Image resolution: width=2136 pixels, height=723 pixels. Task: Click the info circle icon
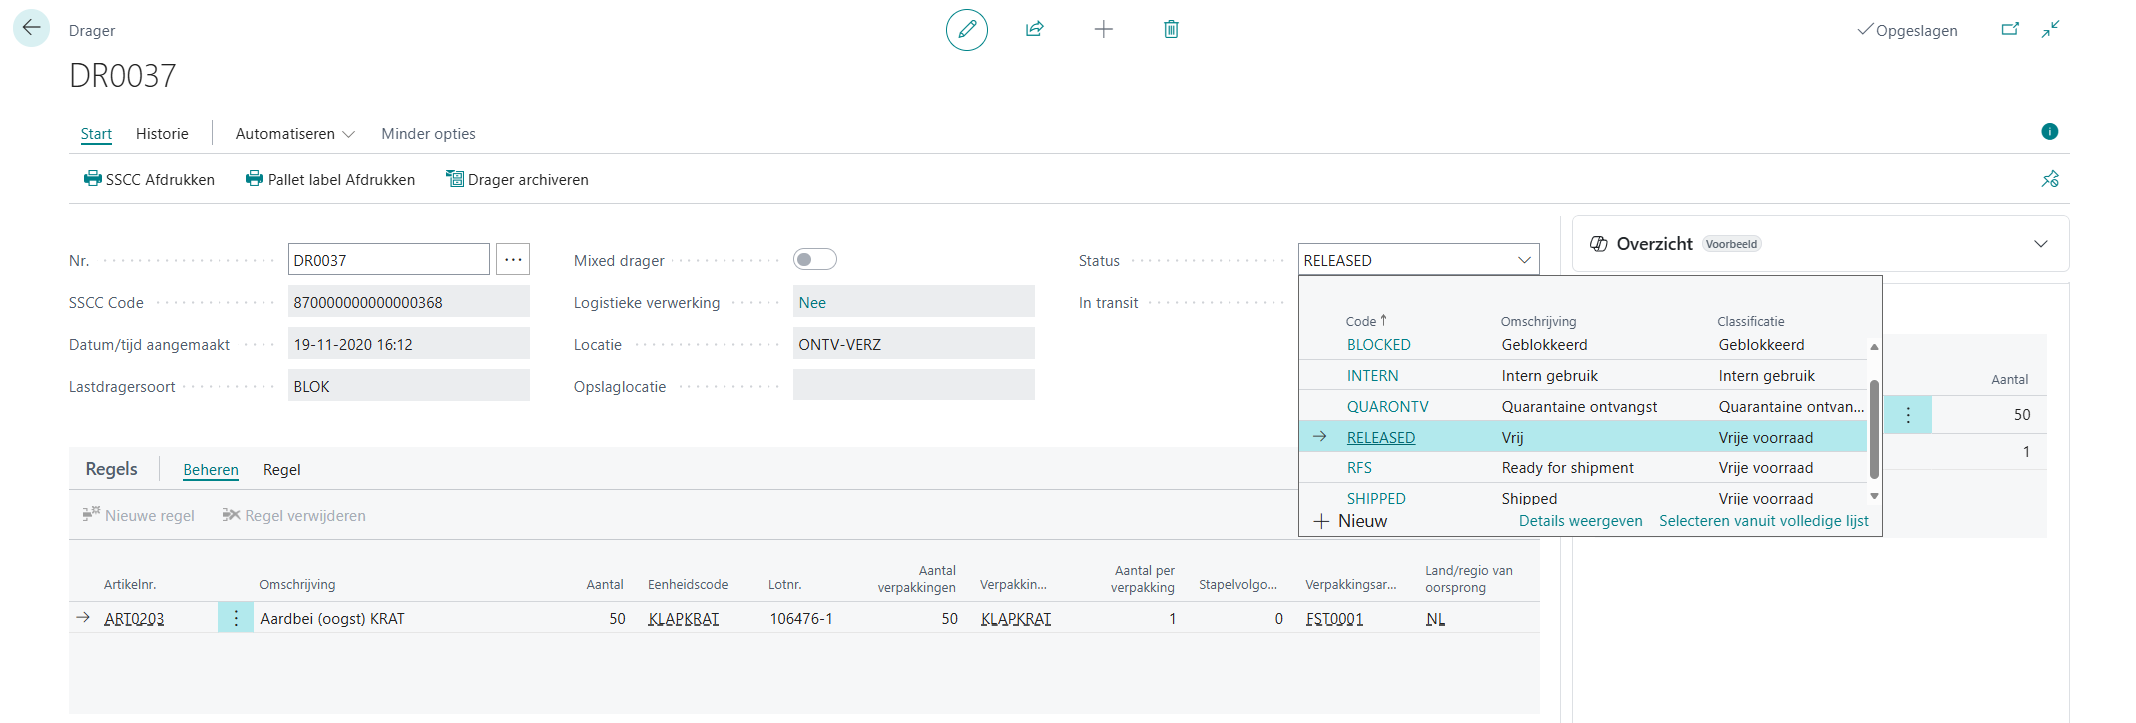pos(2049,132)
